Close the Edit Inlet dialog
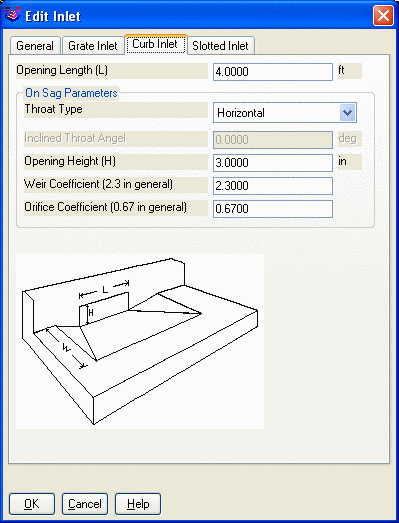 [x=383, y=15]
